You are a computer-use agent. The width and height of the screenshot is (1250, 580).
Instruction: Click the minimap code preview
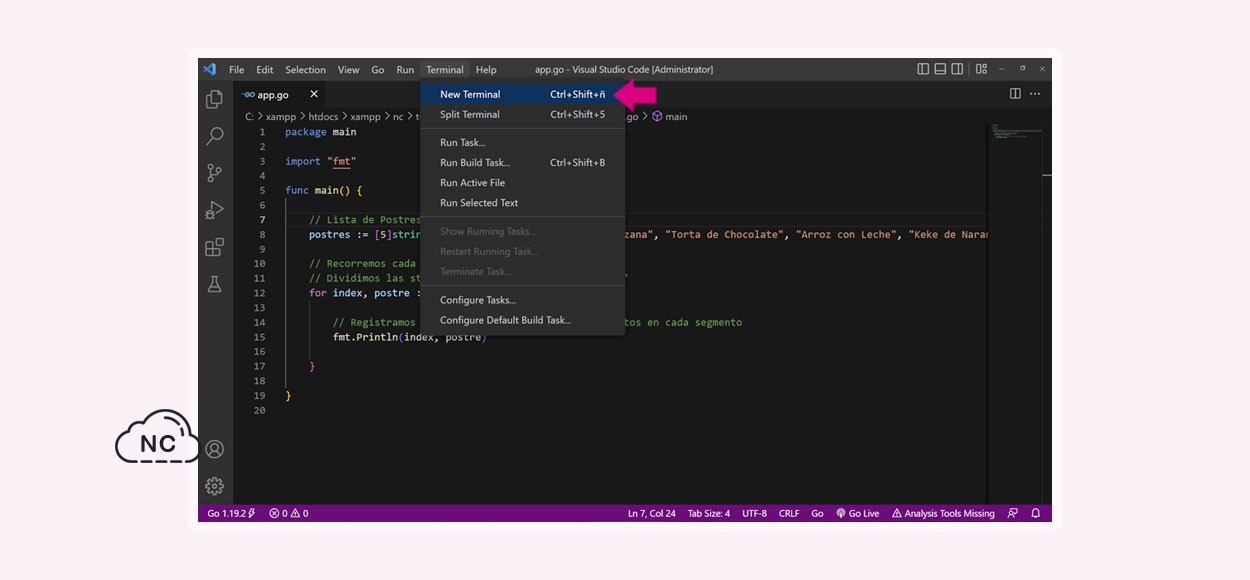pos(1016,133)
